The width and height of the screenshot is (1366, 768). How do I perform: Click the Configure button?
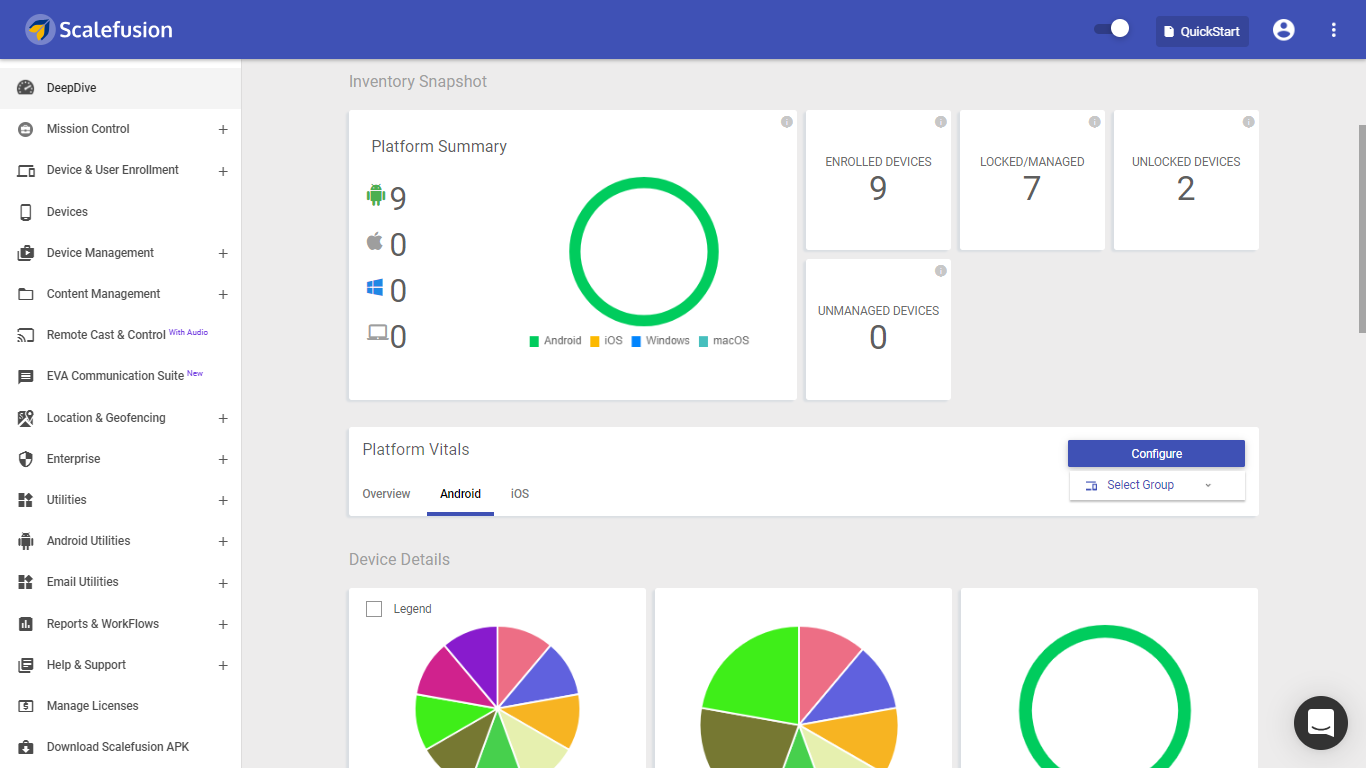click(x=1156, y=454)
